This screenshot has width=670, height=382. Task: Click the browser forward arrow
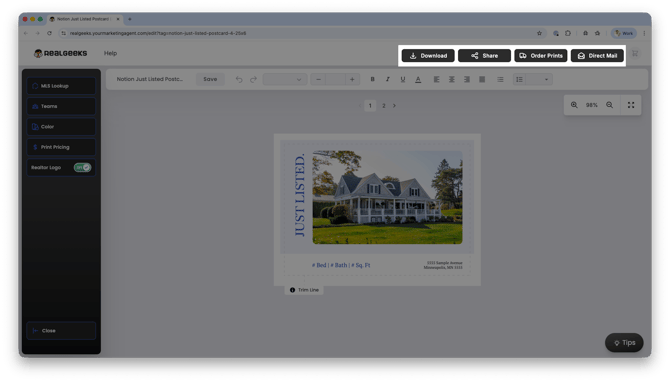pyautogui.click(x=38, y=33)
